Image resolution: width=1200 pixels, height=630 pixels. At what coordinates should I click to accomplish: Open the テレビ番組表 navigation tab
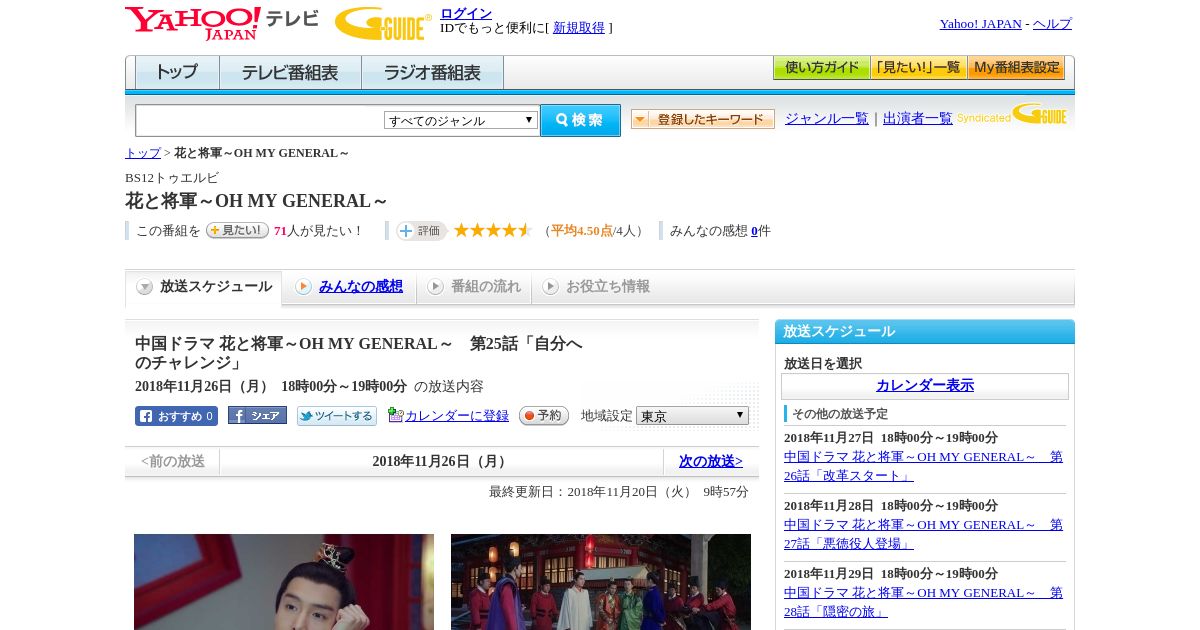point(290,73)
